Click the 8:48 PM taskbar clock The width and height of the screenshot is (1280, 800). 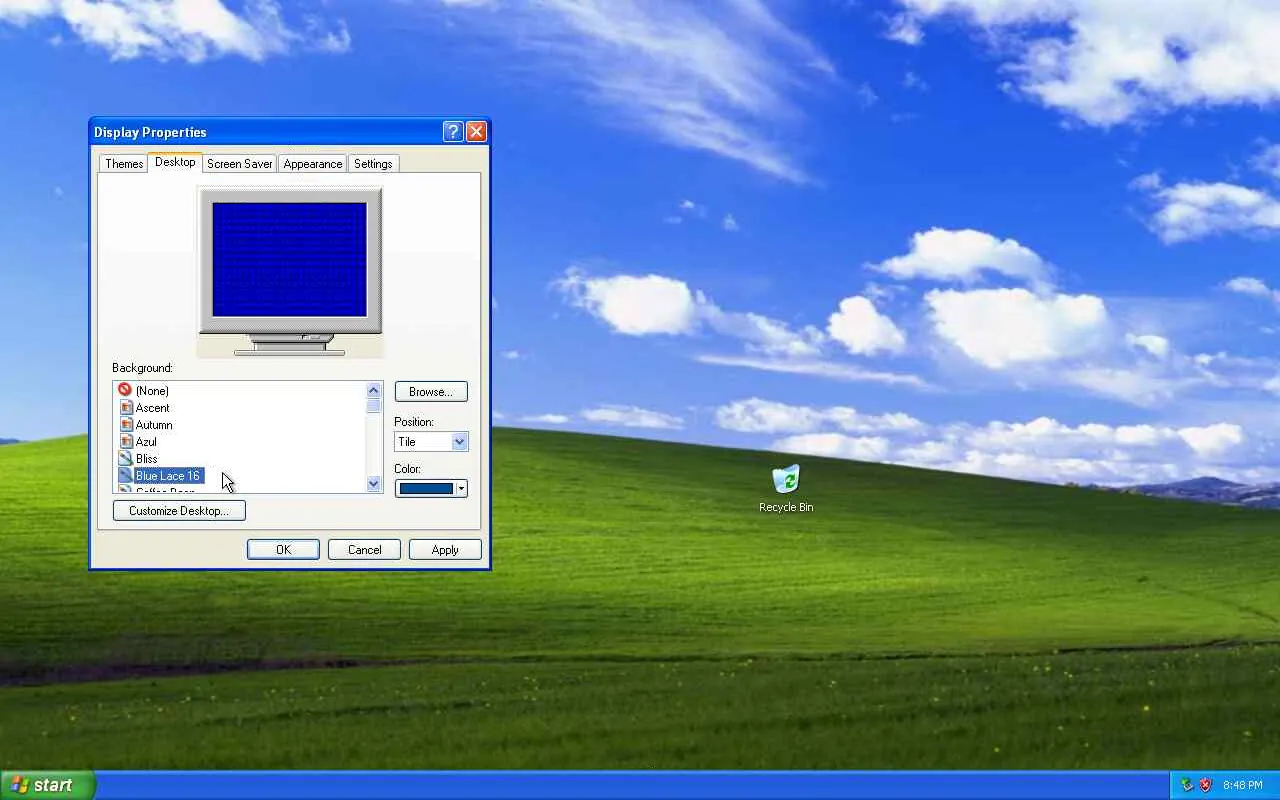click(1243, 786)
